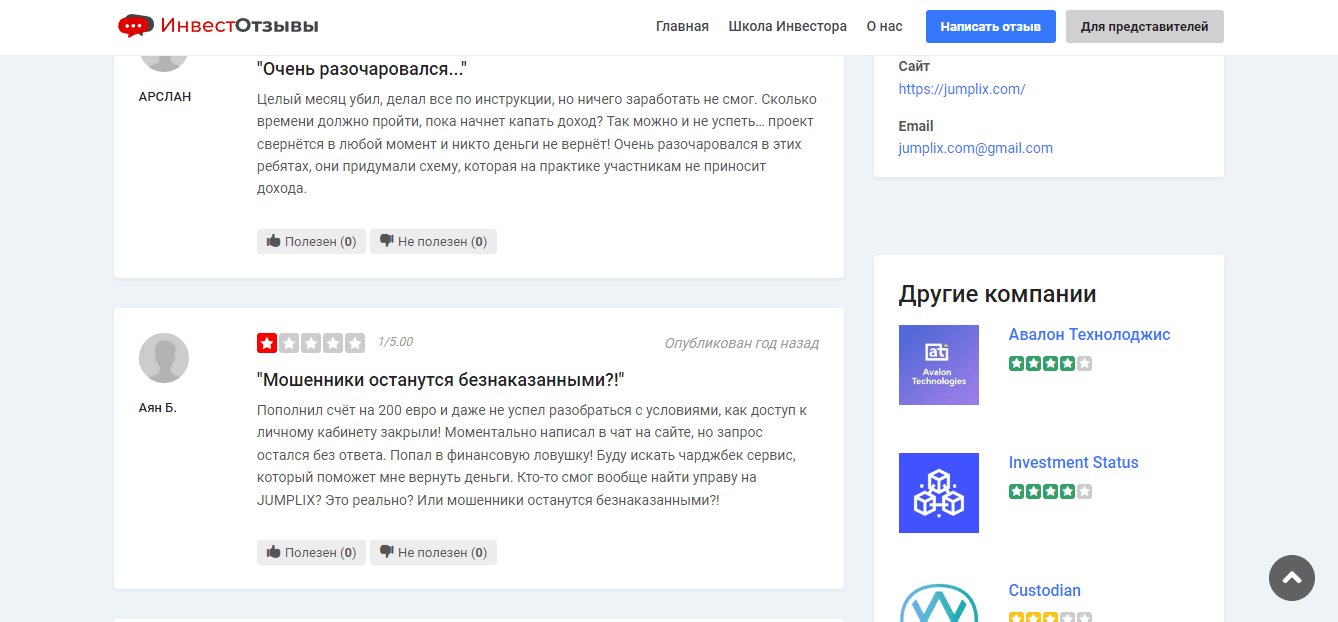Click thumbs-down icon on Аян Б.'s review

click(x=389, y=552)
